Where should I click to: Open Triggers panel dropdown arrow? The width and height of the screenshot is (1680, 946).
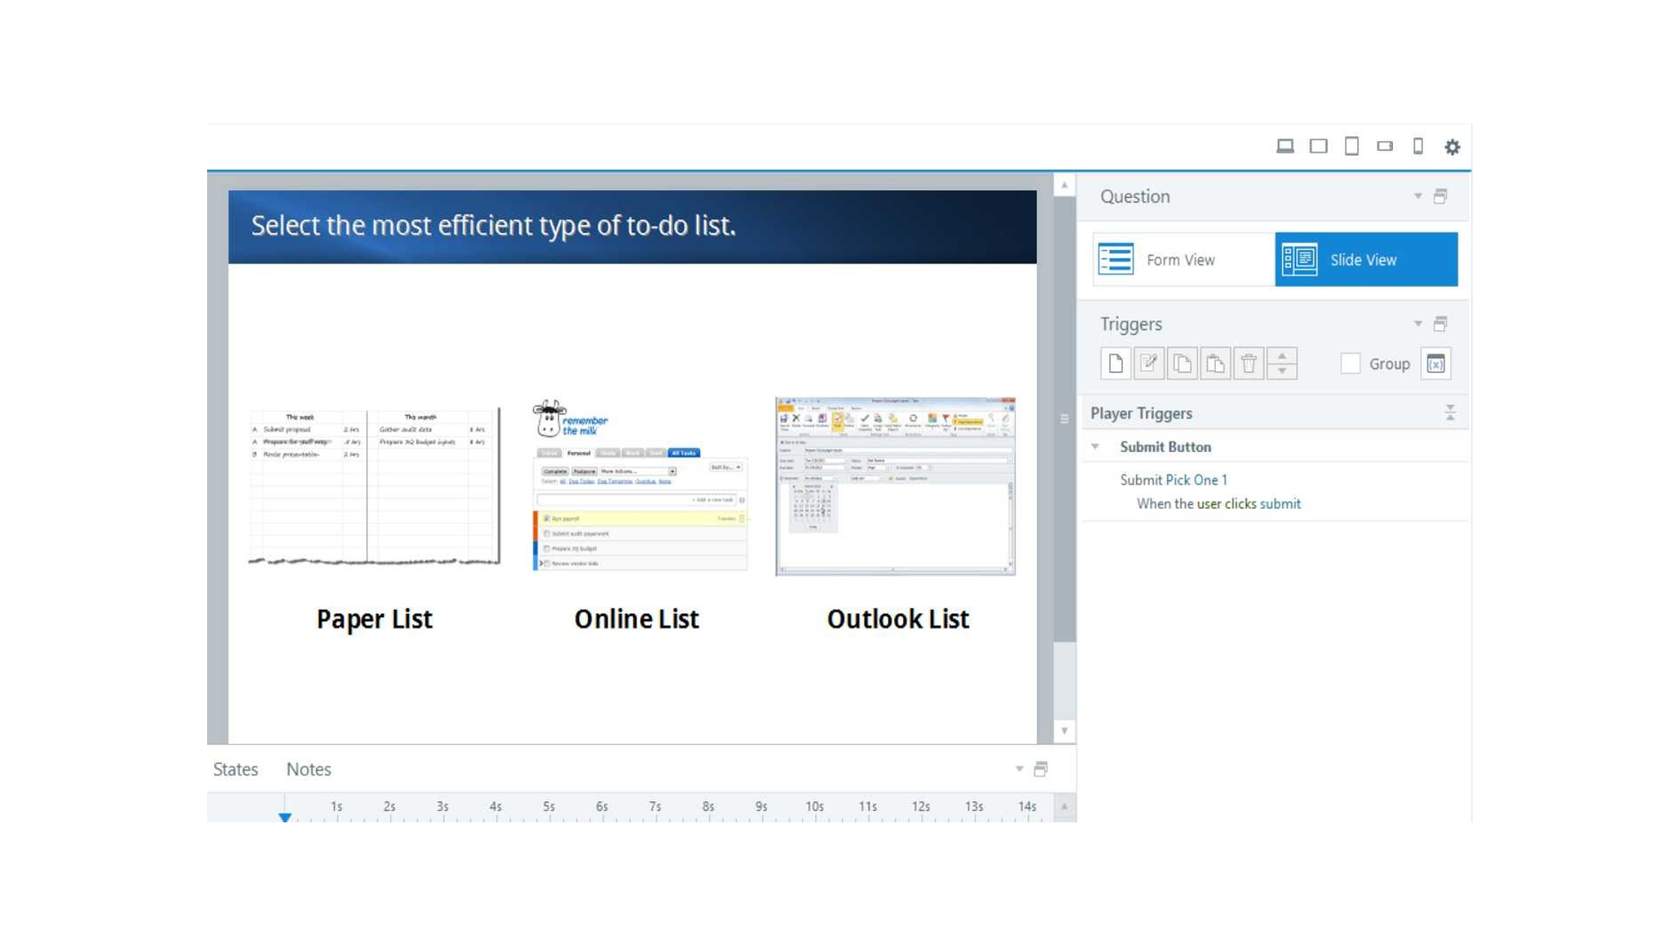pyautogui.click(x=1418, y=324)
